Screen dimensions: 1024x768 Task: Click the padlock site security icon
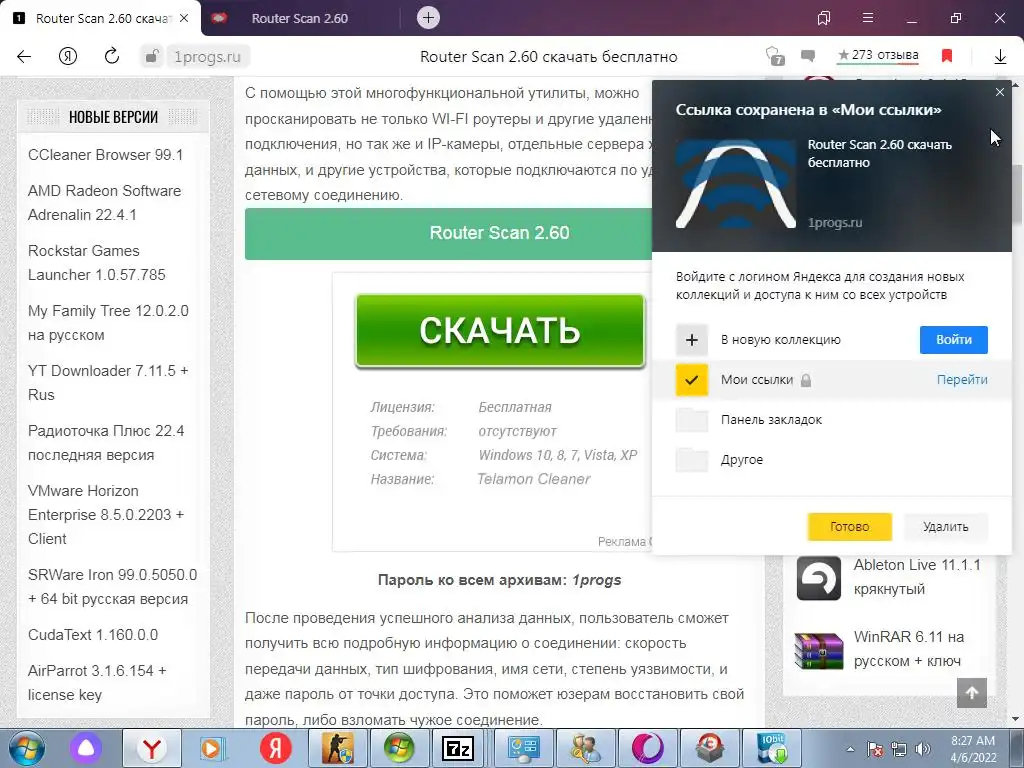[152, 57]
